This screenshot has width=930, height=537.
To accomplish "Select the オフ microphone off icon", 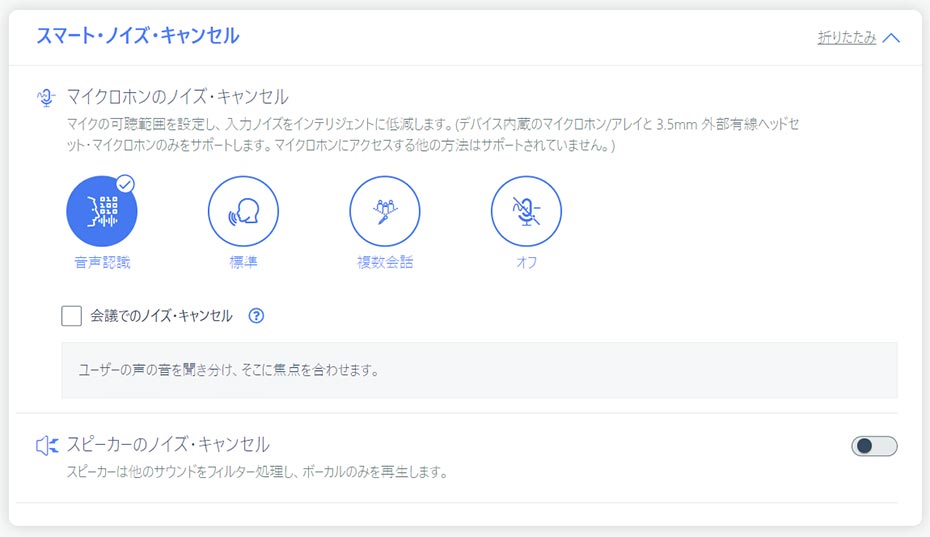I will (x=526, y=211).
